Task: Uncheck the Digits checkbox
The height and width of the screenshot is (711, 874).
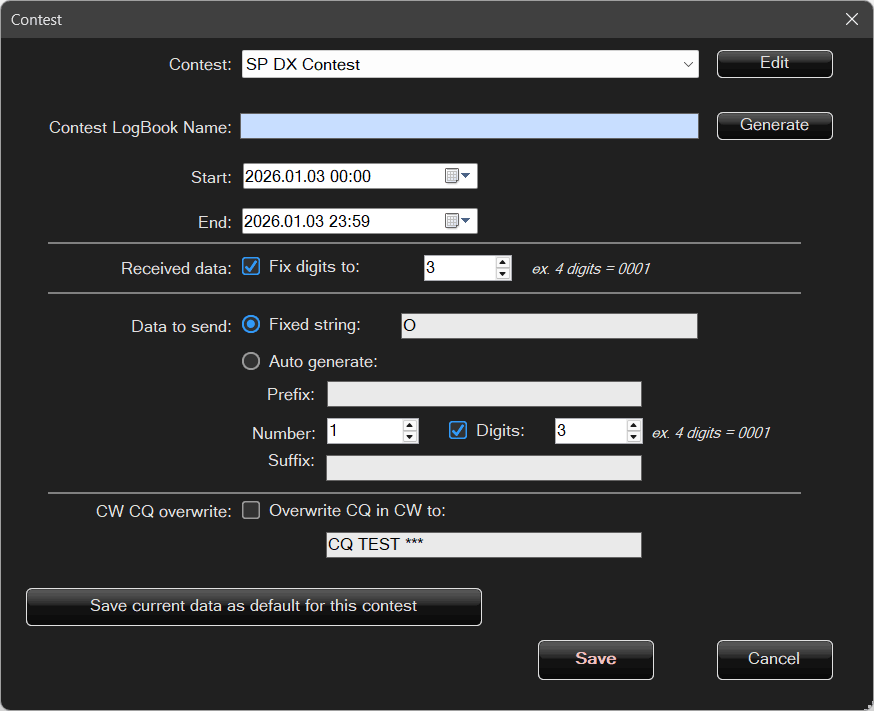Action: [458, 431]
